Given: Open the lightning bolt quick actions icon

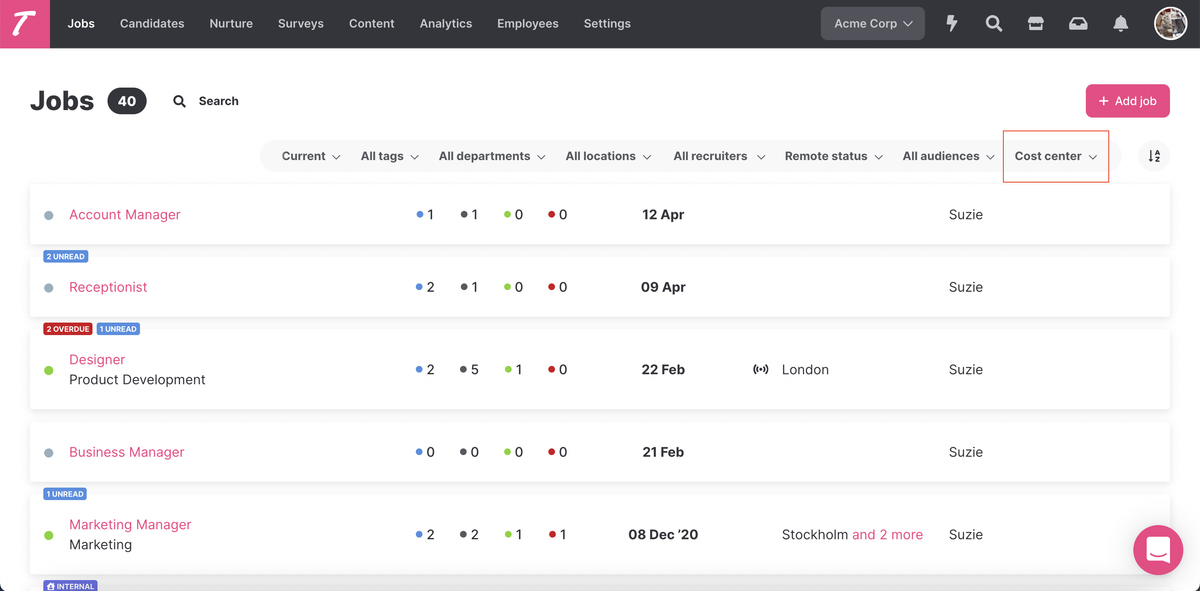Looking at the screenshot, I should (952, 24).
